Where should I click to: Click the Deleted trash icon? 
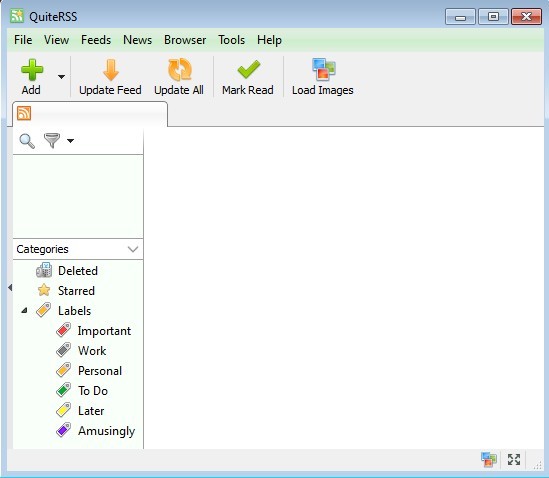(44, 270)
